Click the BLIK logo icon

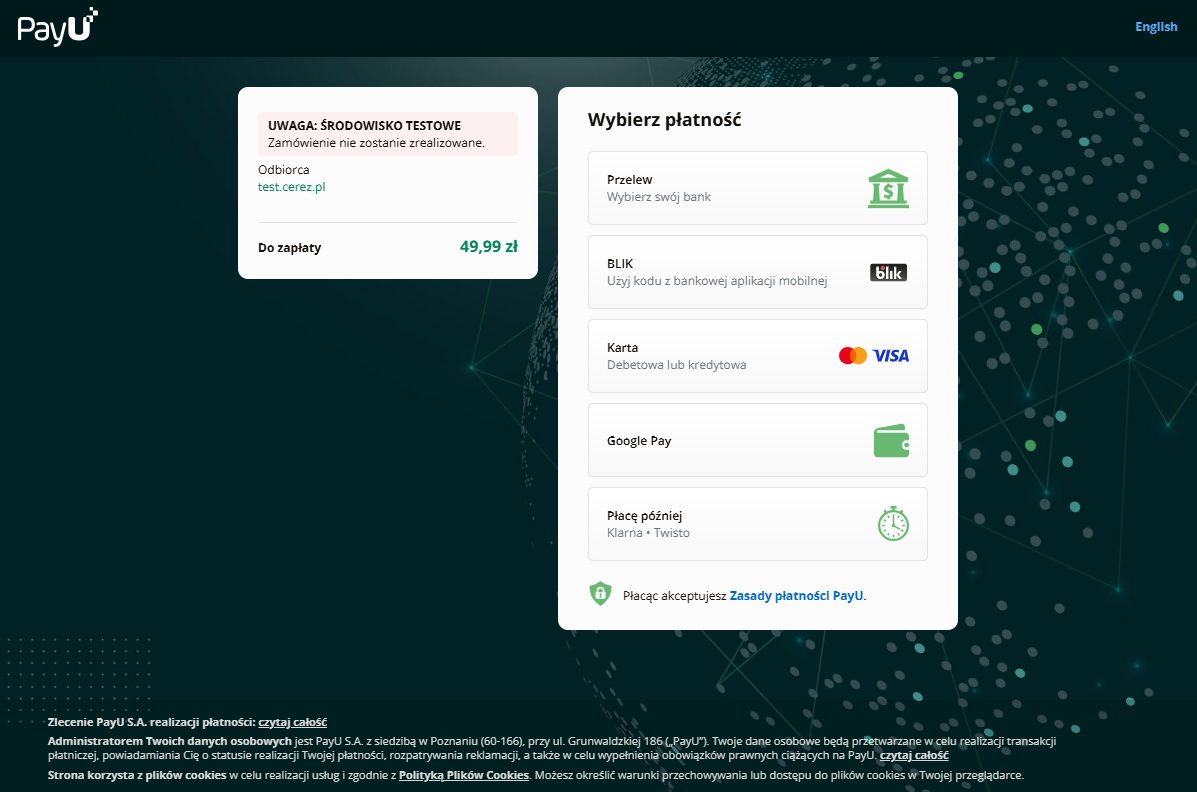click(x=888, y=272)
